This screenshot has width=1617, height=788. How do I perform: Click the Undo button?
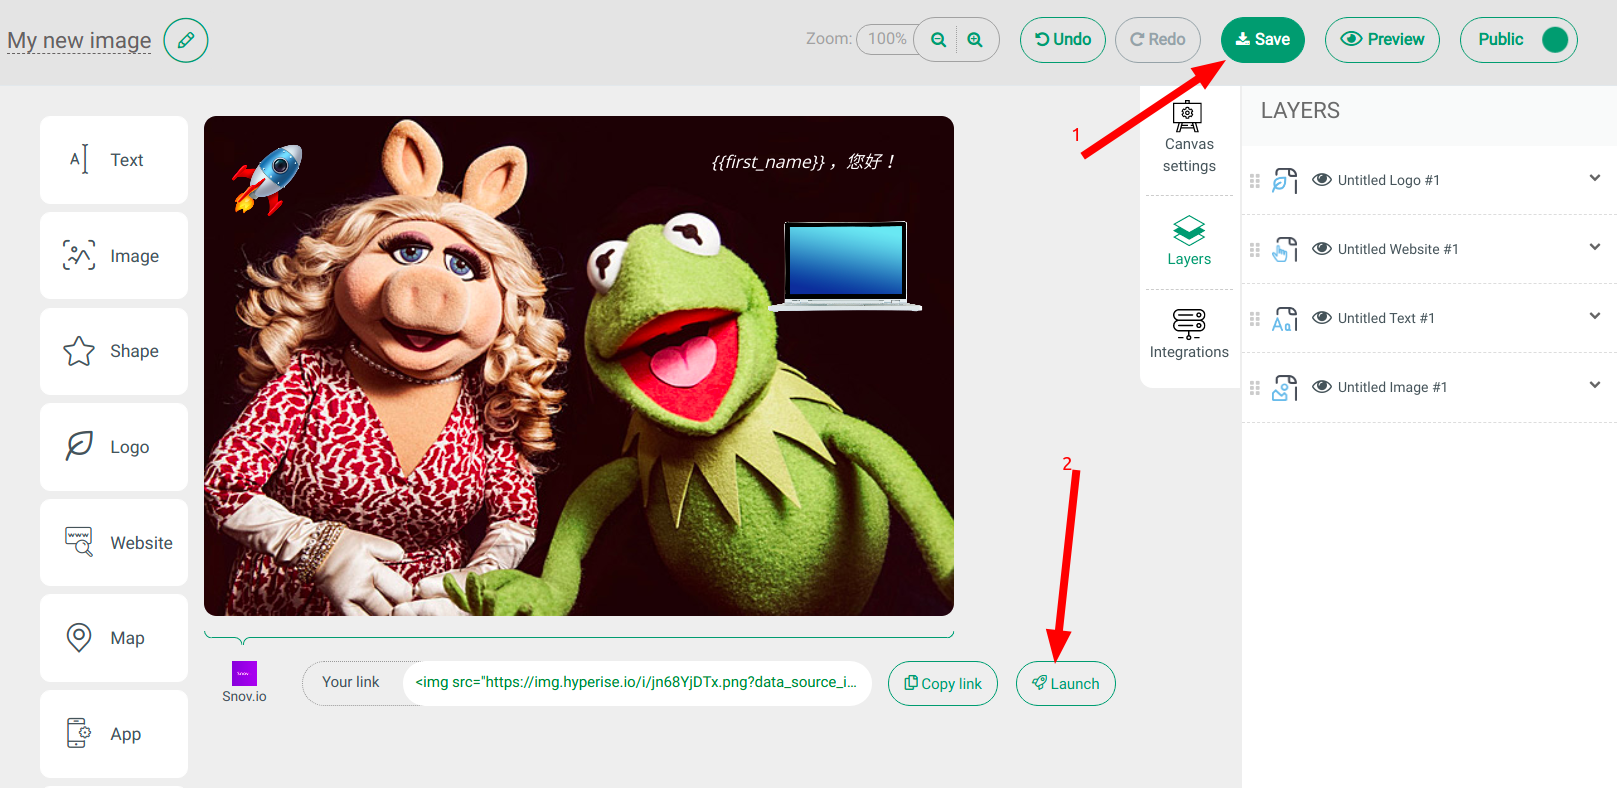1063,40
